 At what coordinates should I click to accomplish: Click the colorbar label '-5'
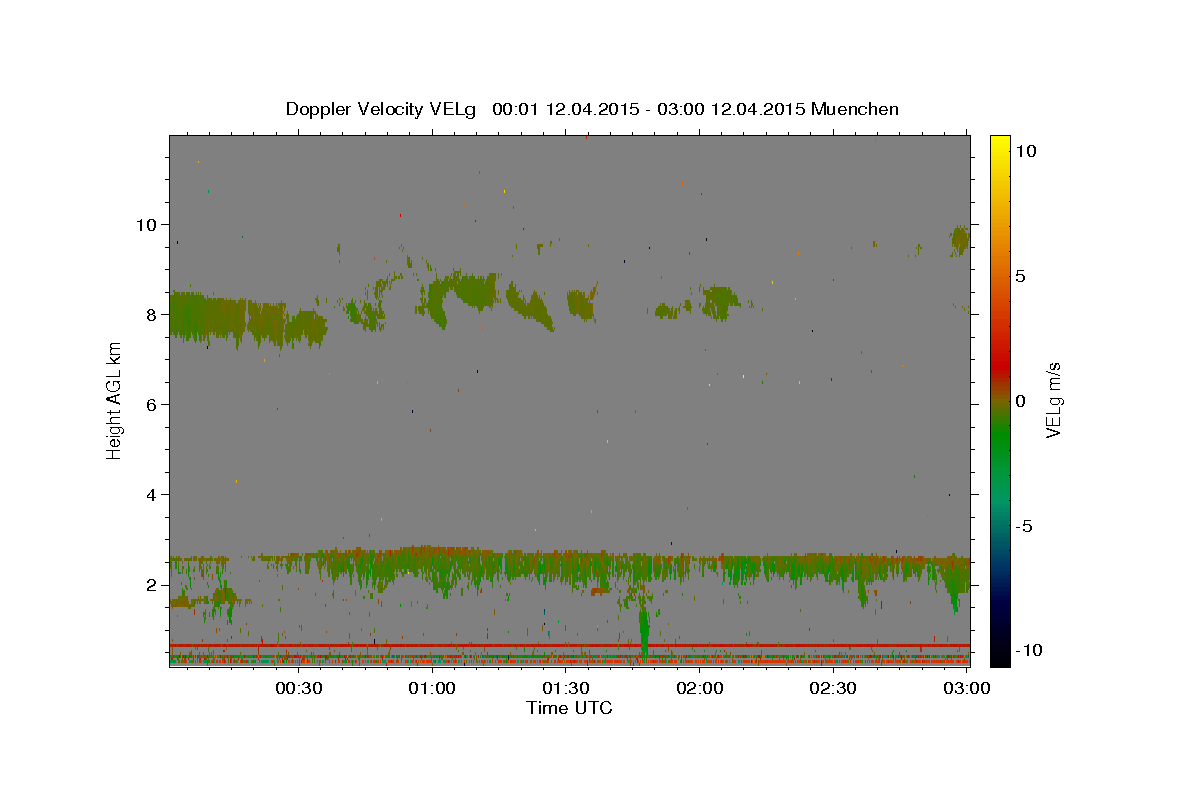(1022, 526)
